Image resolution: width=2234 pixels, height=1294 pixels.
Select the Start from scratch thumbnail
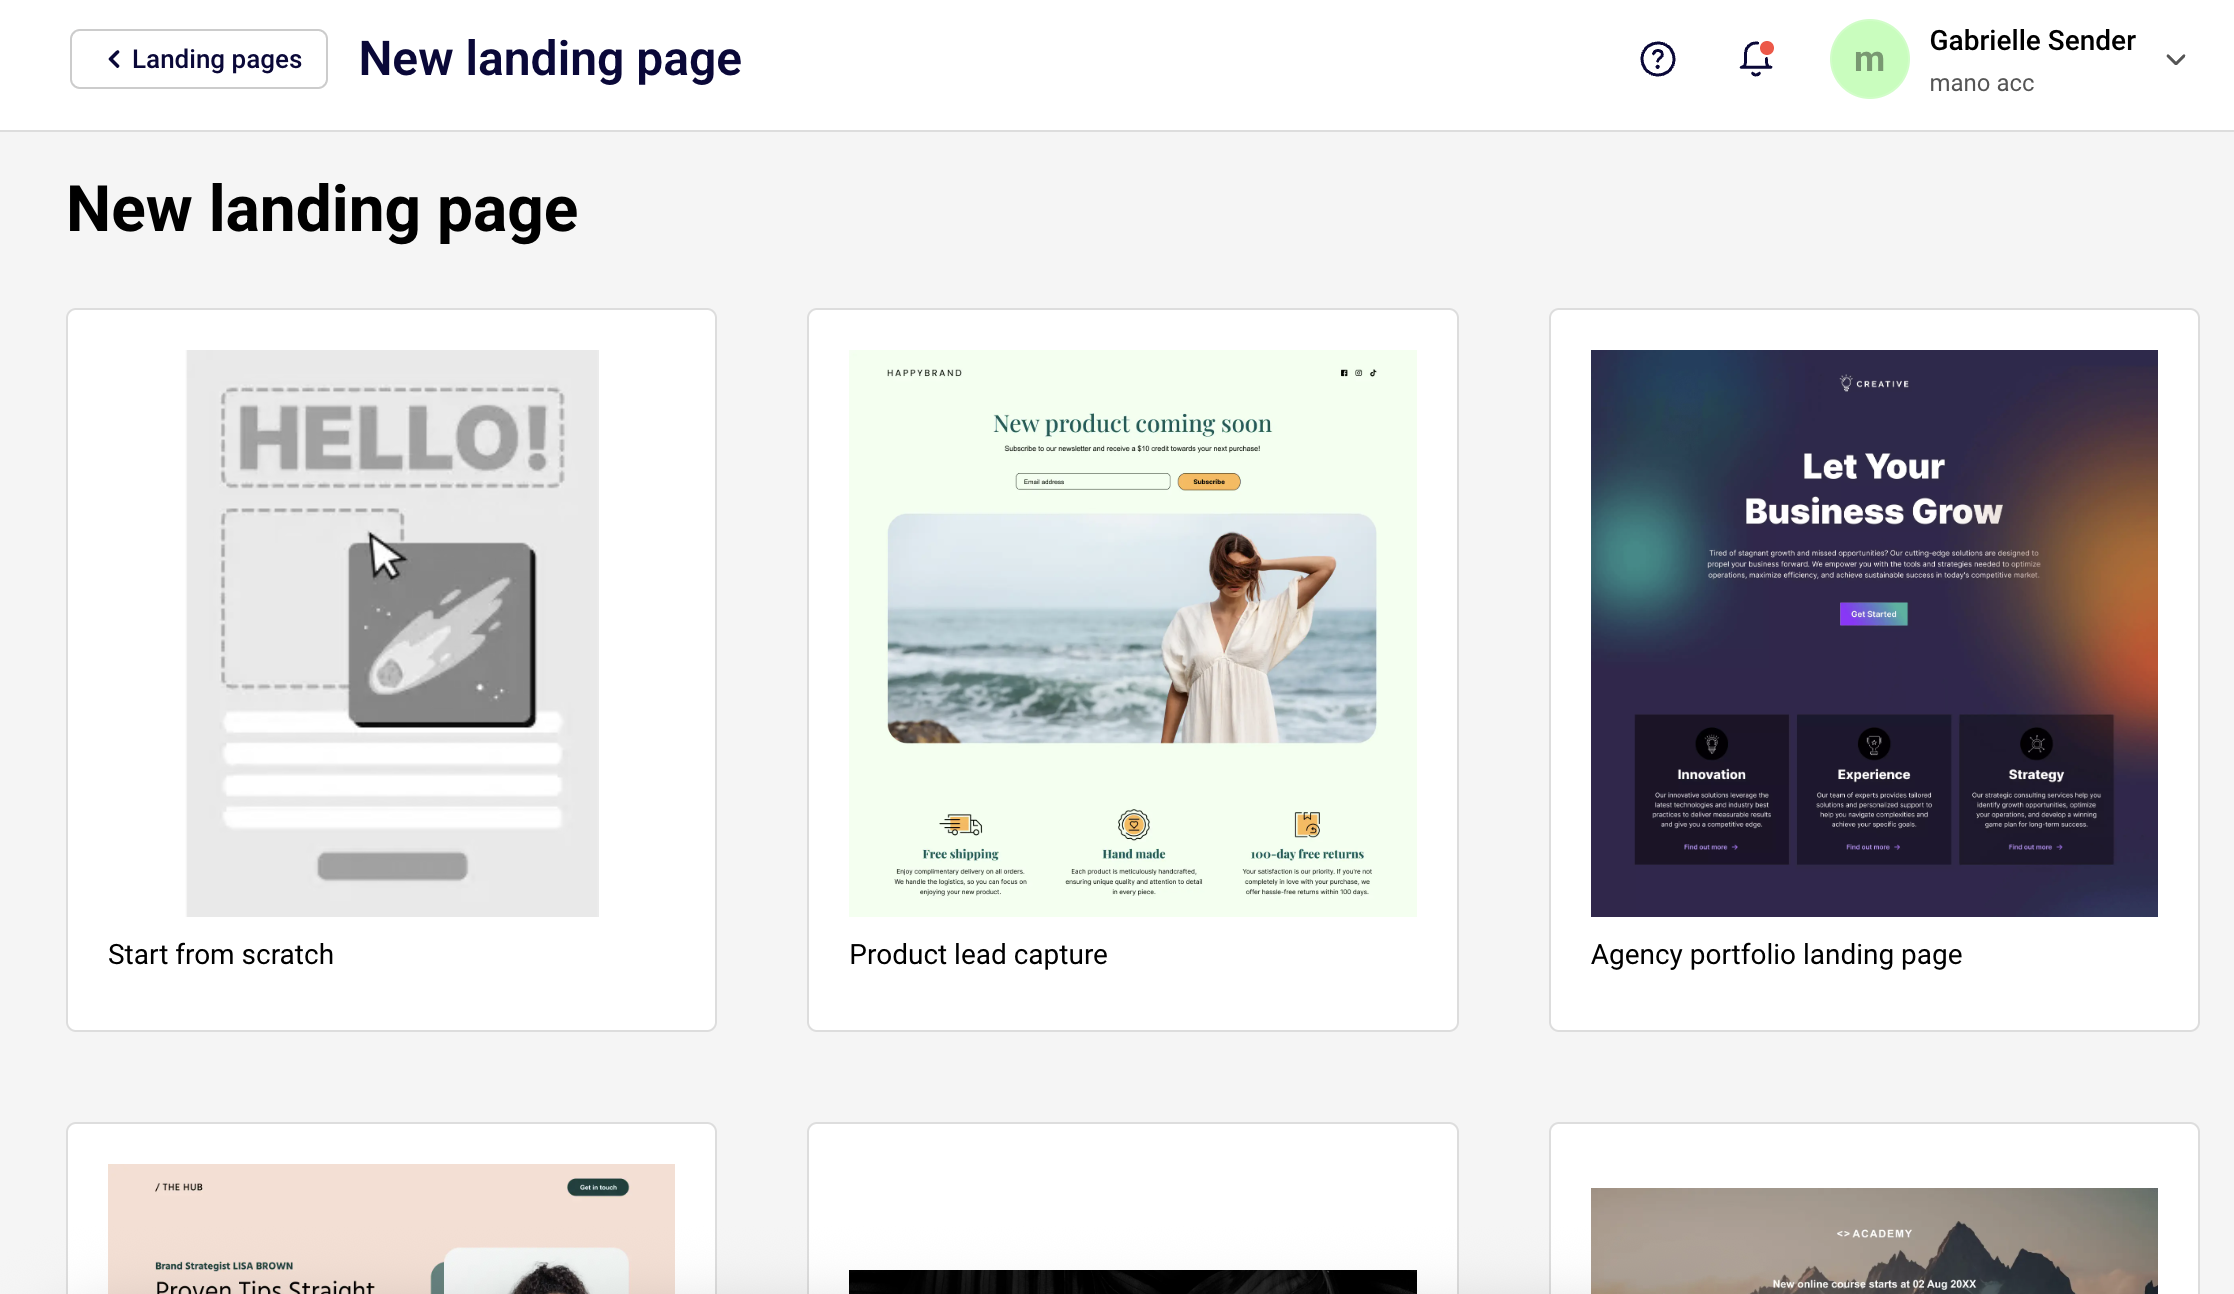(x=392, y=632)
